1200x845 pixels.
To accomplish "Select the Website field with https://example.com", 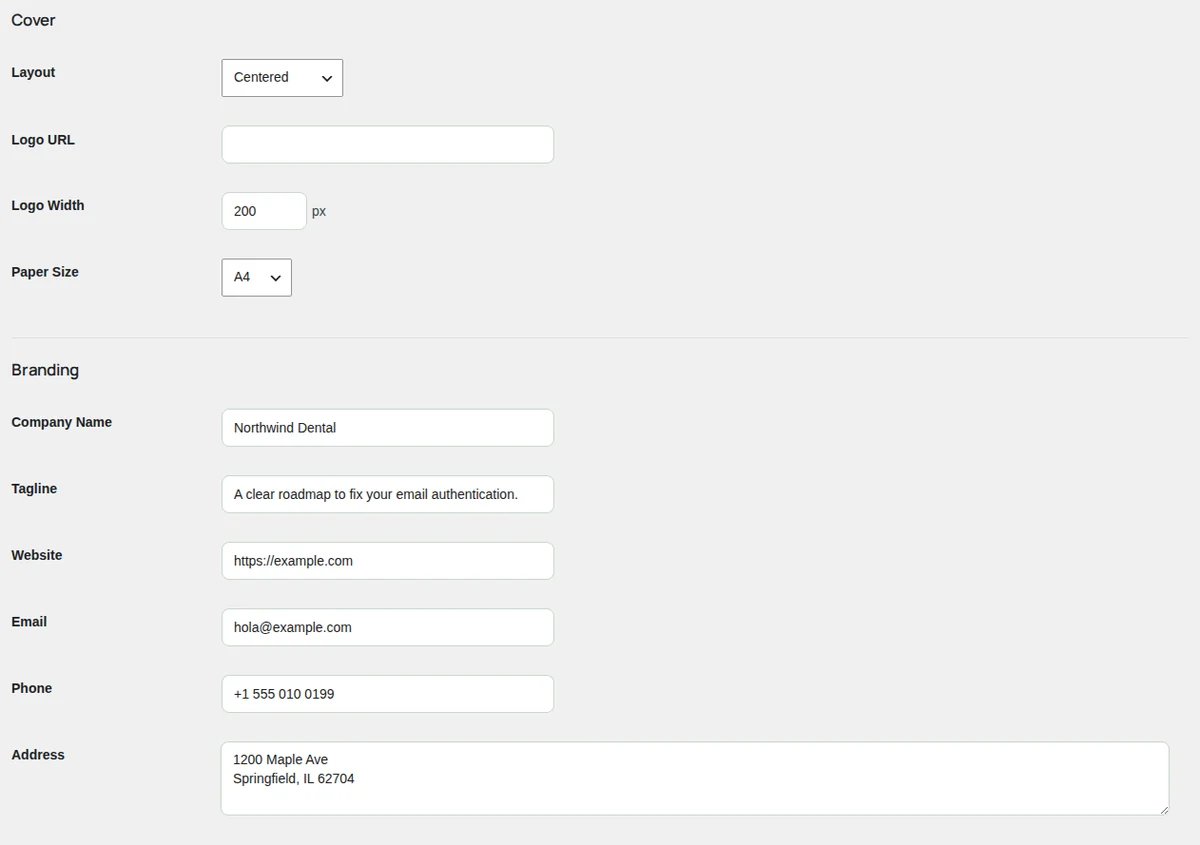I will (x=387, y=561).
